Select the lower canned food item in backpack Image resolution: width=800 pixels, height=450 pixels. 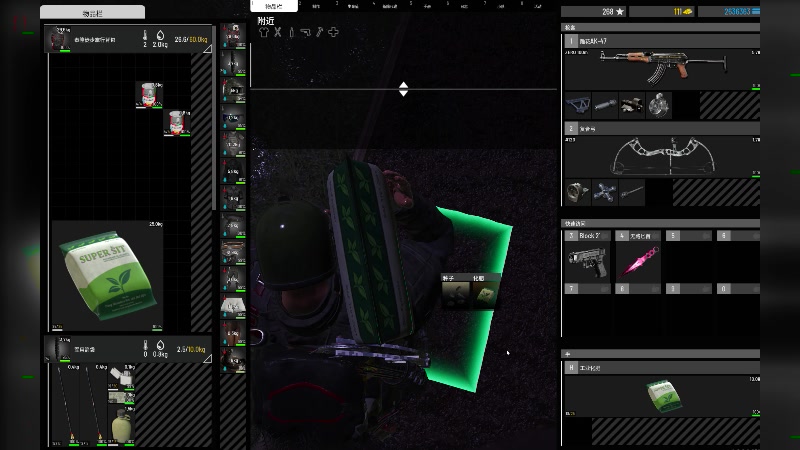[177, 123]
